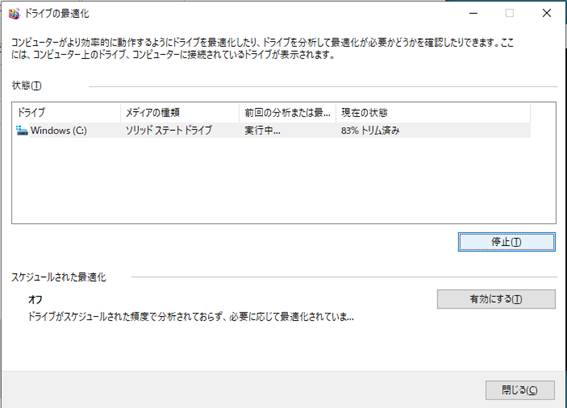Close the dialog with the X button
567x408 pixels.
coord(547,13)
